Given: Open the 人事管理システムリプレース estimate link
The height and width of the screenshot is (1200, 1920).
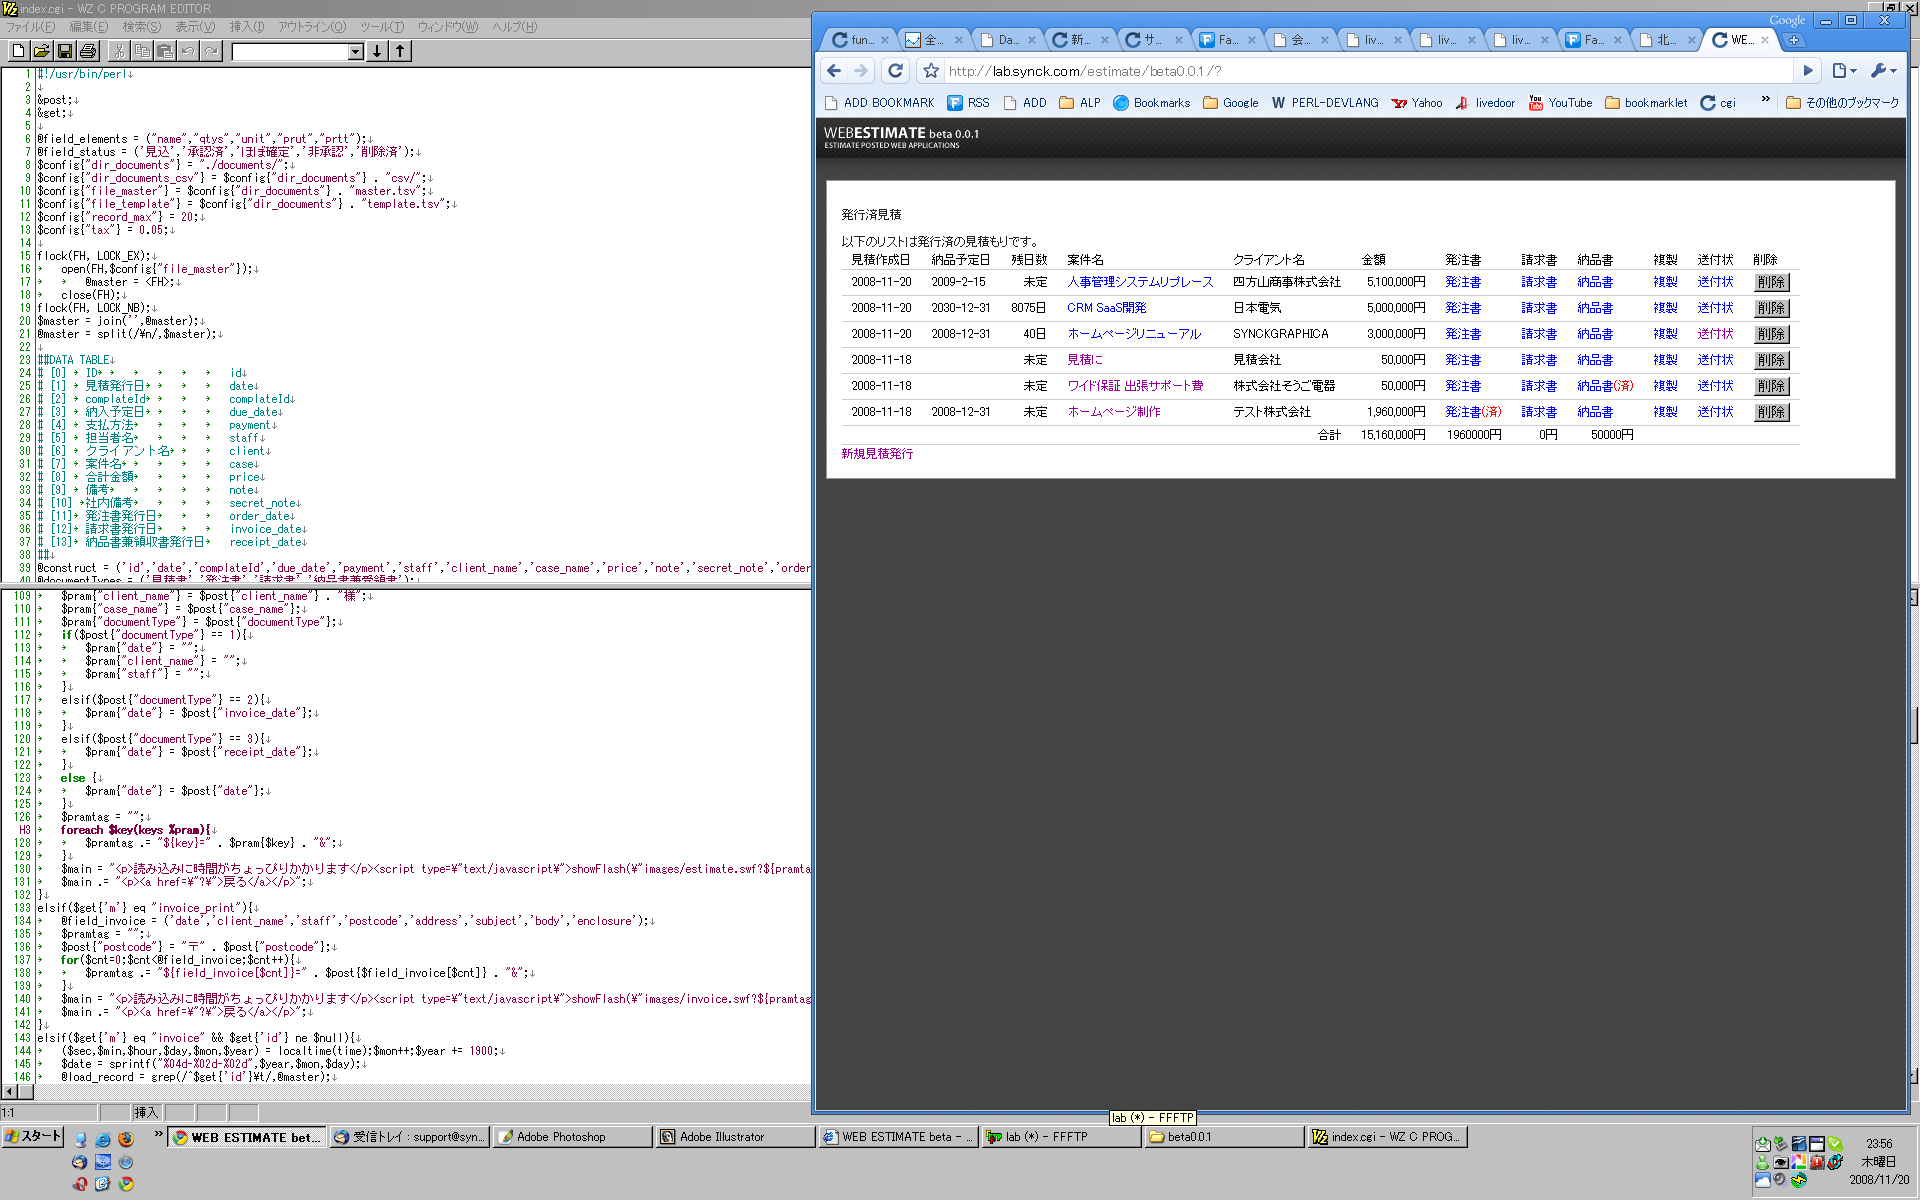Looking at the screenshot, I should (1140, 282).
